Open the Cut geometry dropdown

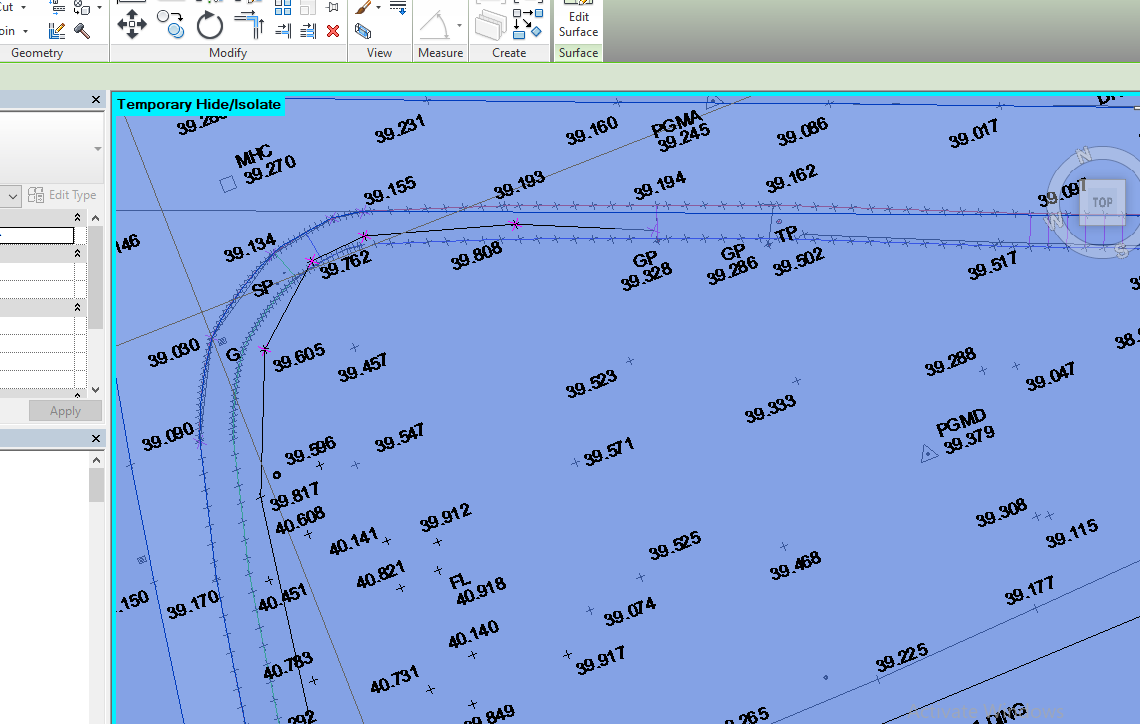click(x=23, y=7)
